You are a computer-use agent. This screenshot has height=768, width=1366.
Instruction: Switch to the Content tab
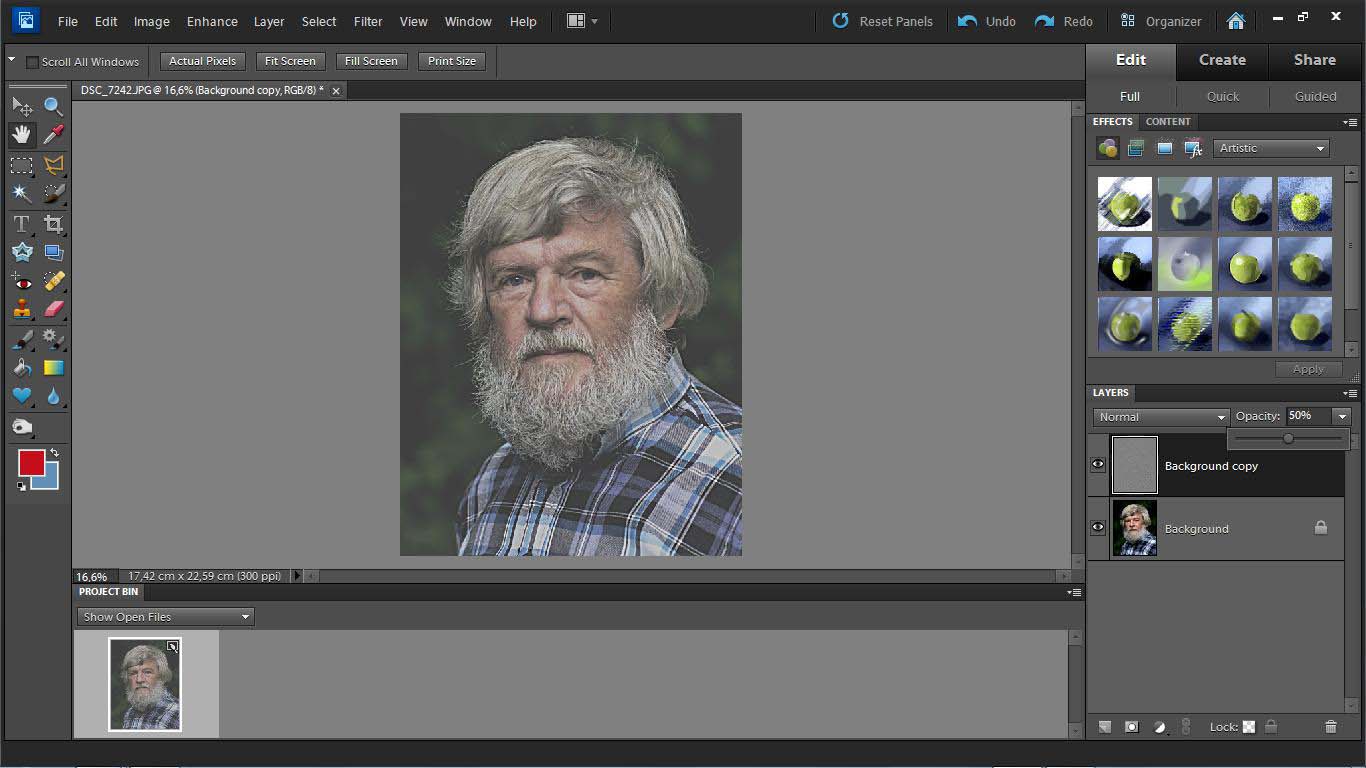point(1168,122)
